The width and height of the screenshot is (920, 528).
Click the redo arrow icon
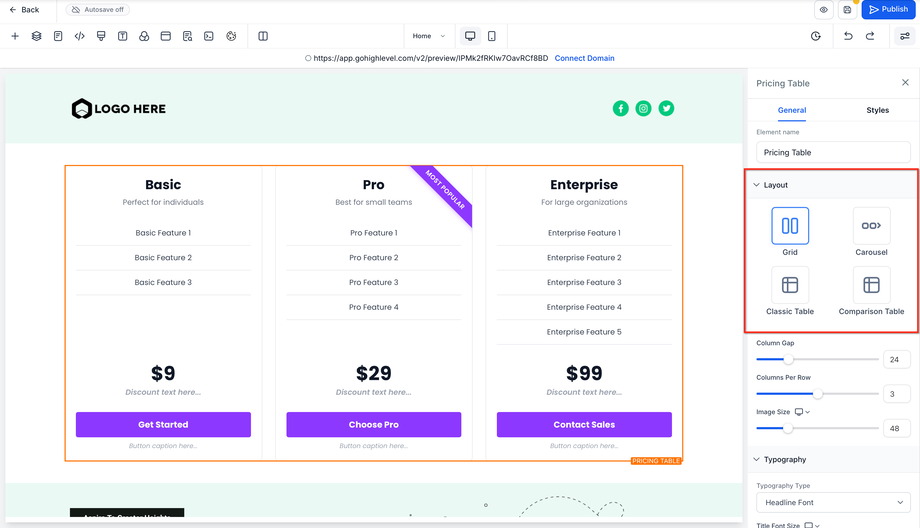(870, 36)
